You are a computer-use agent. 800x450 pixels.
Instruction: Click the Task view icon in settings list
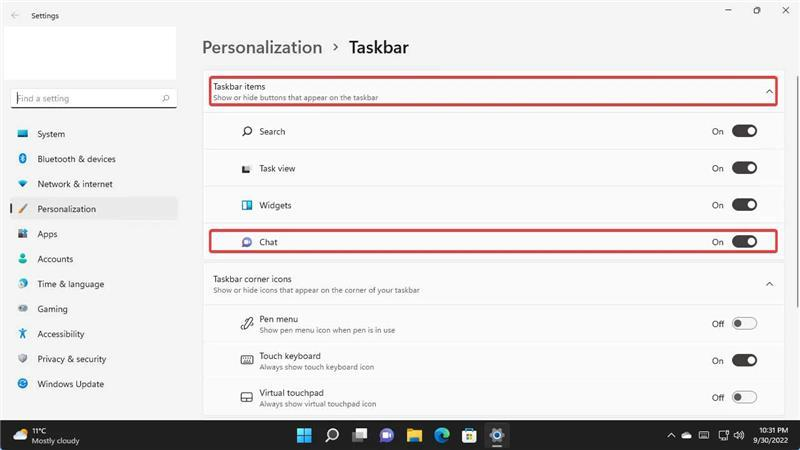pos(246,169)
